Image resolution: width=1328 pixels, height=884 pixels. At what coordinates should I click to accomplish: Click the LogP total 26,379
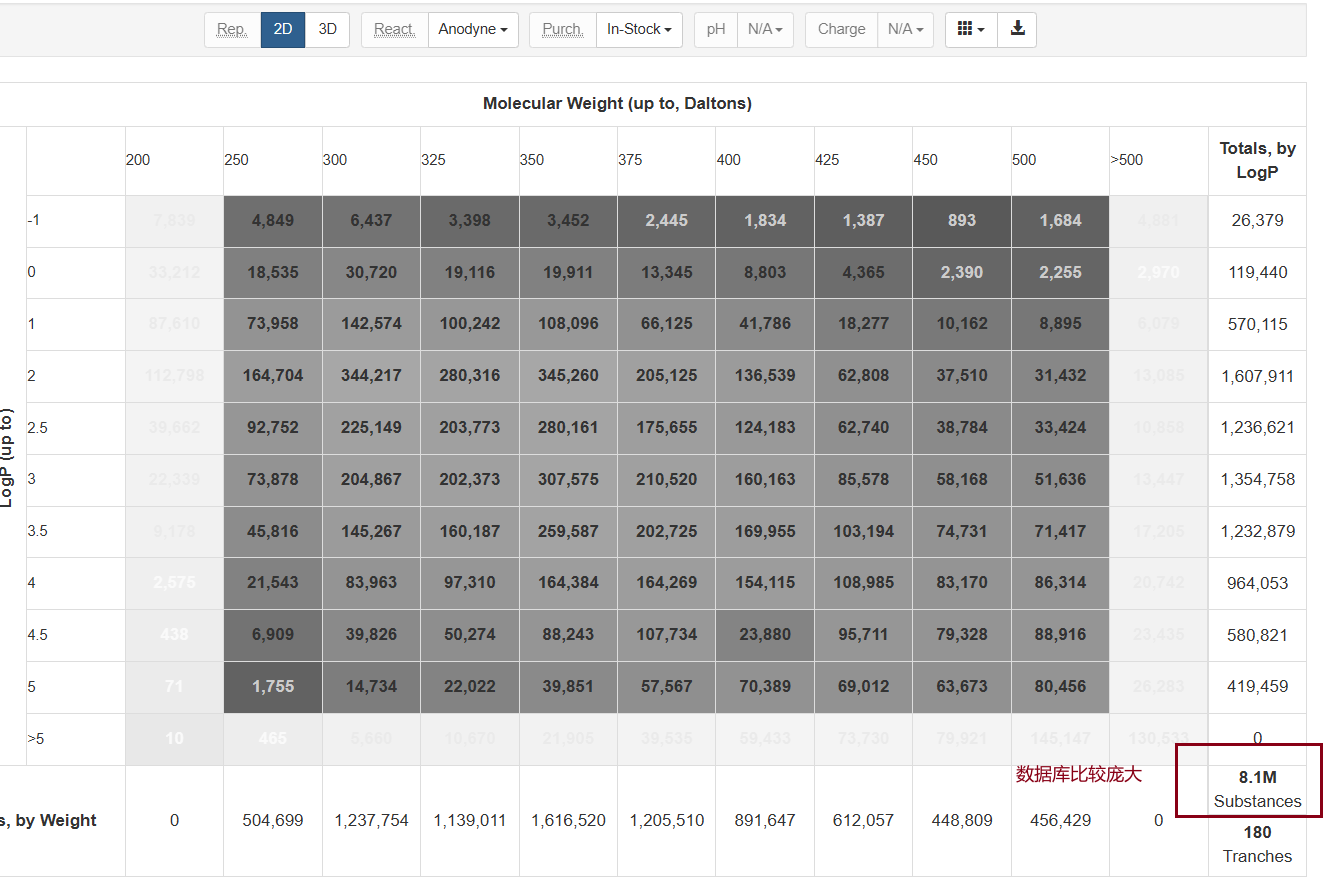[x=1257, y=221]
